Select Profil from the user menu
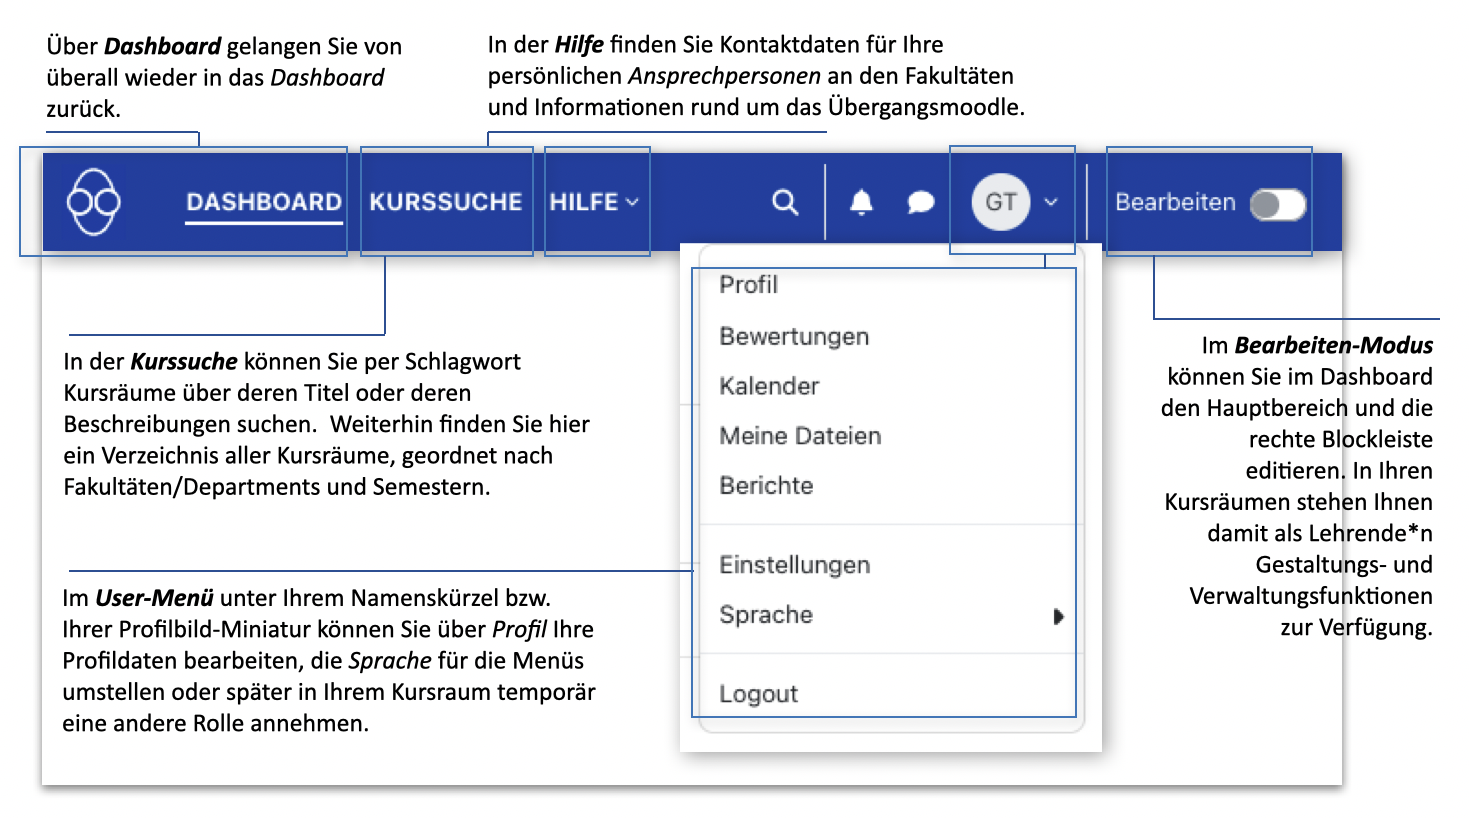 pyautogui.click(x=748, y=285)
